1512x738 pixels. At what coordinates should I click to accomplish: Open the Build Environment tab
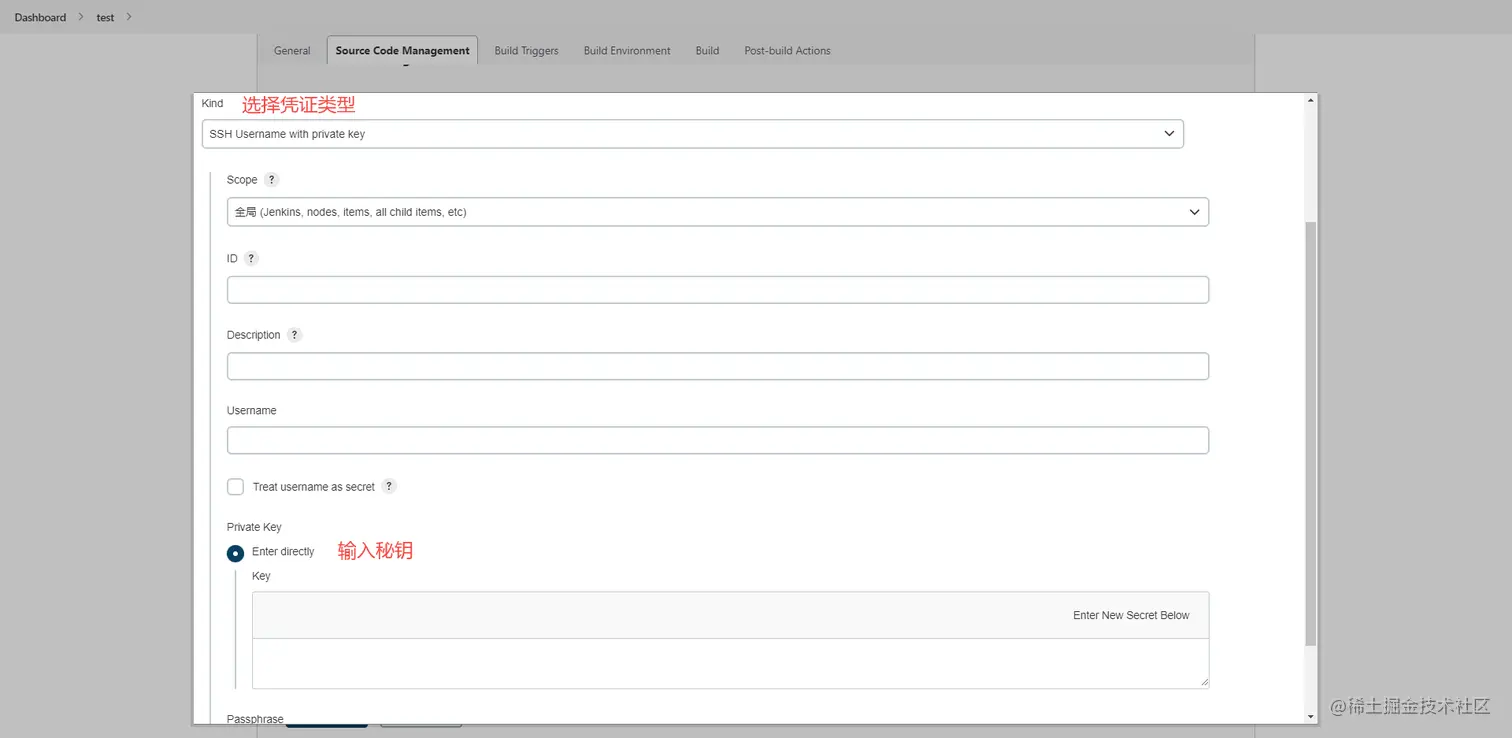627,50
